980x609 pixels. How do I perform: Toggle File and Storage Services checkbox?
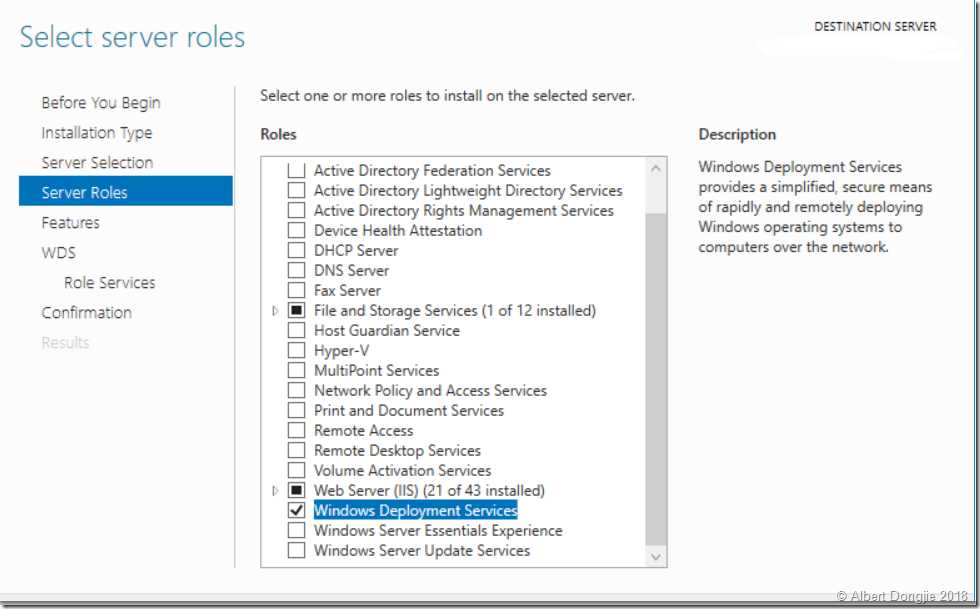click(296, 310)
